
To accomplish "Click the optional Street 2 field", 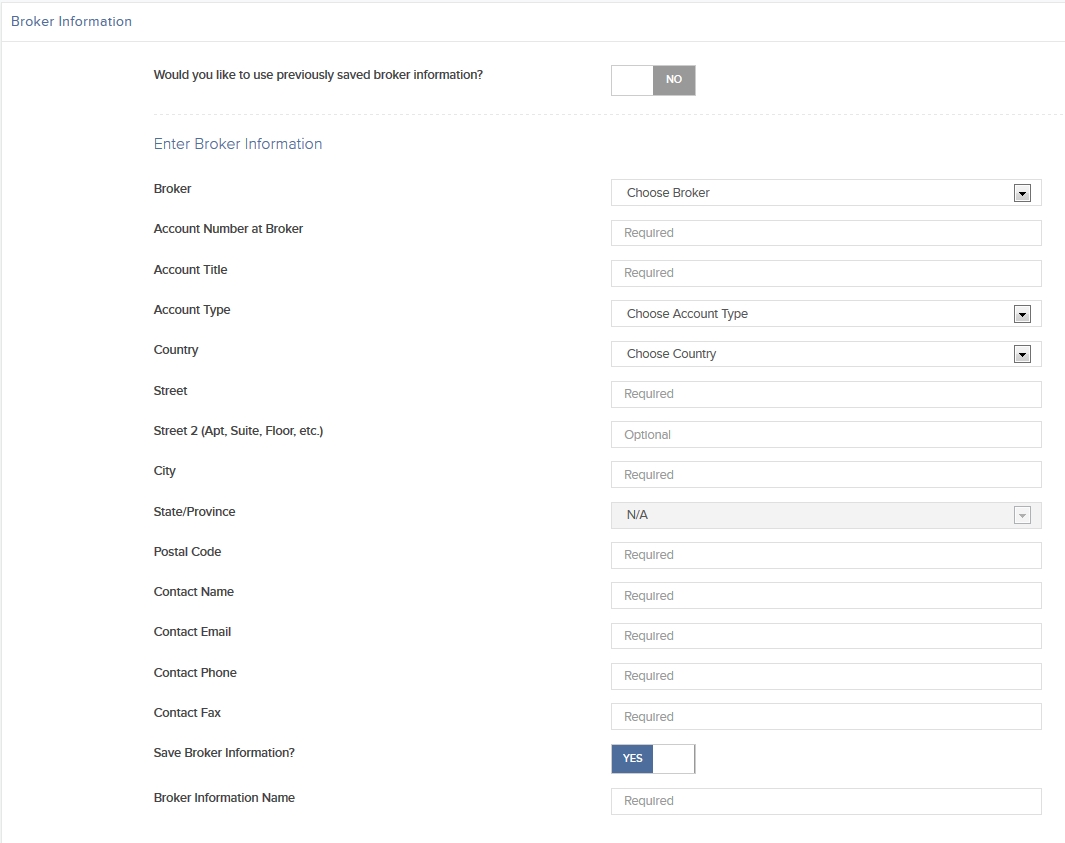I will click(x=826, y=435).
